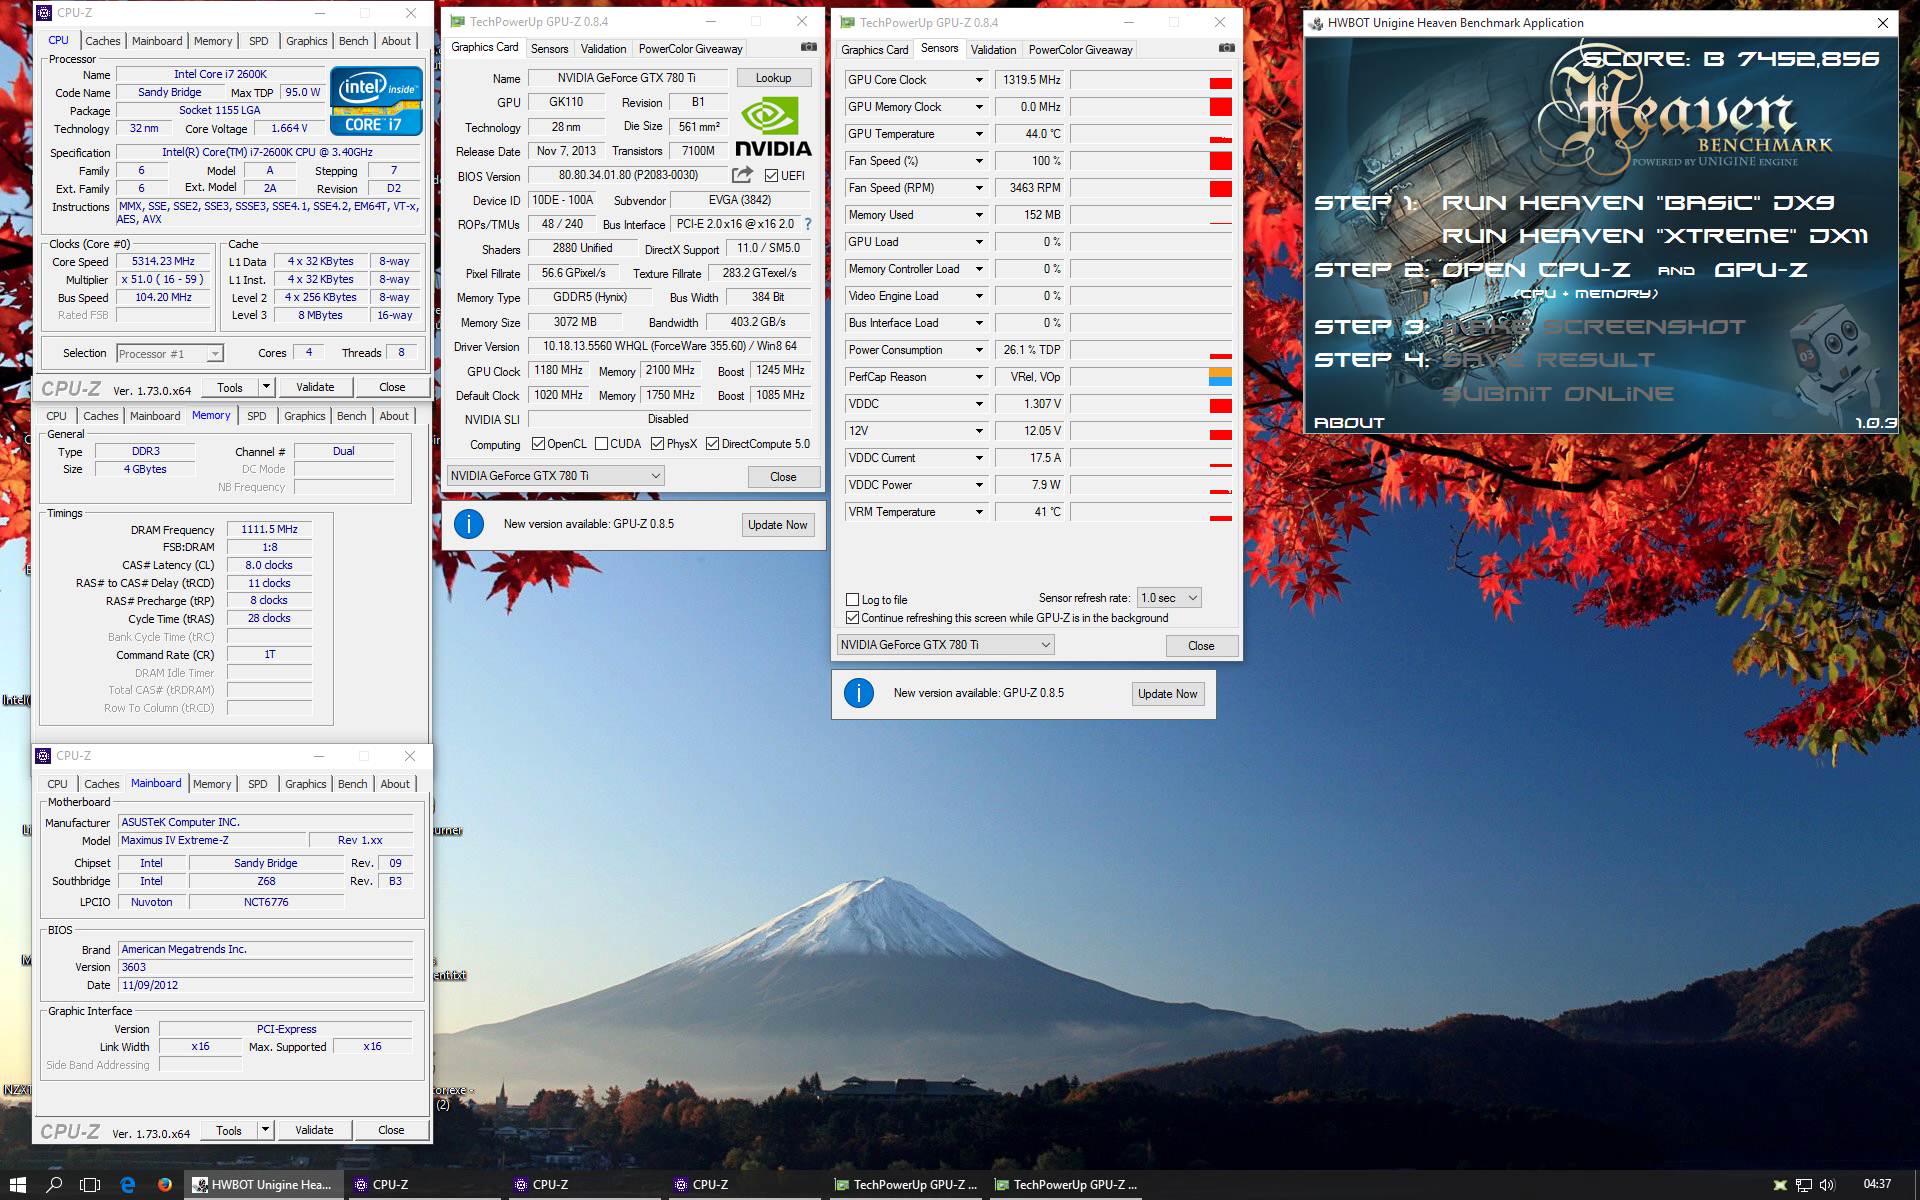Click the Core Speed value field in CPU-Z
Image resolution: width=1920 pixels, height=1200 pixels.
click(163, 262)
